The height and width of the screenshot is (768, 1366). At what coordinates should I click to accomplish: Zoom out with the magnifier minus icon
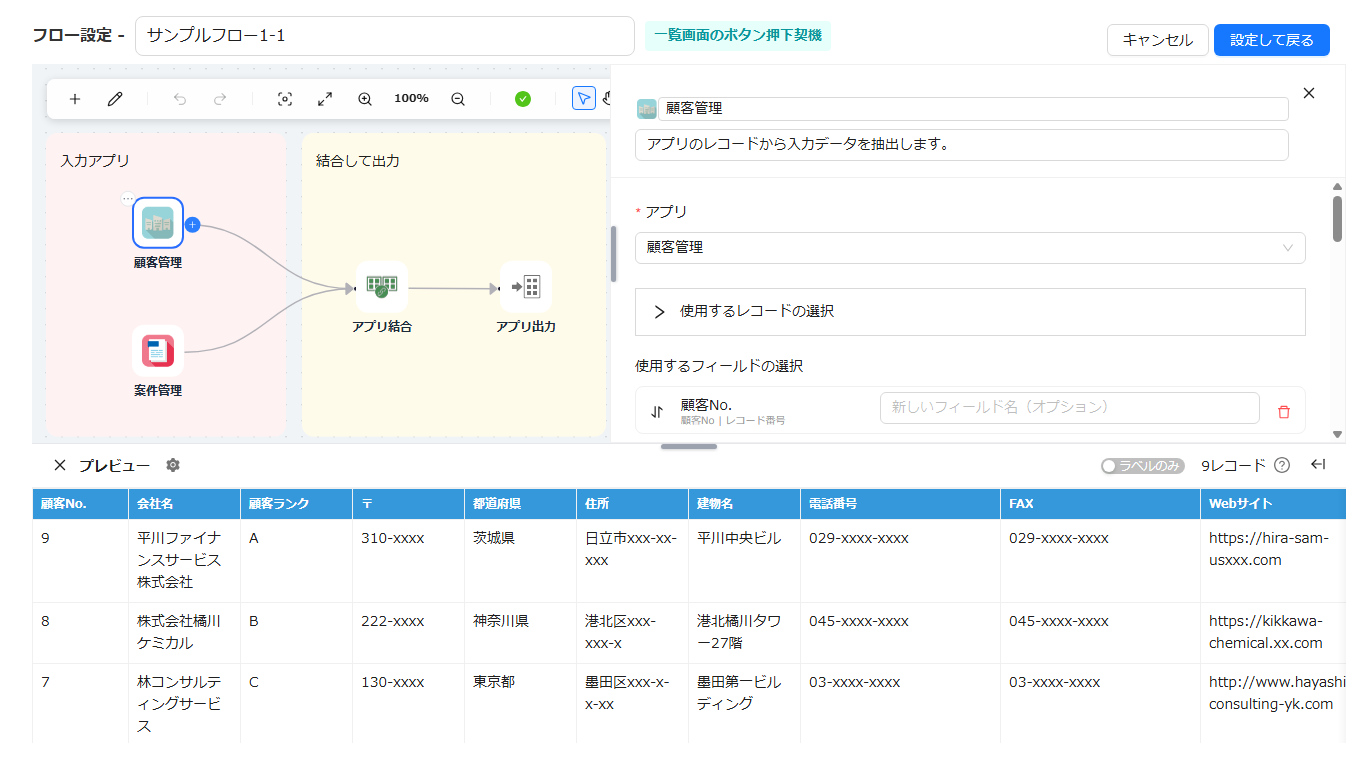(458, 99)
